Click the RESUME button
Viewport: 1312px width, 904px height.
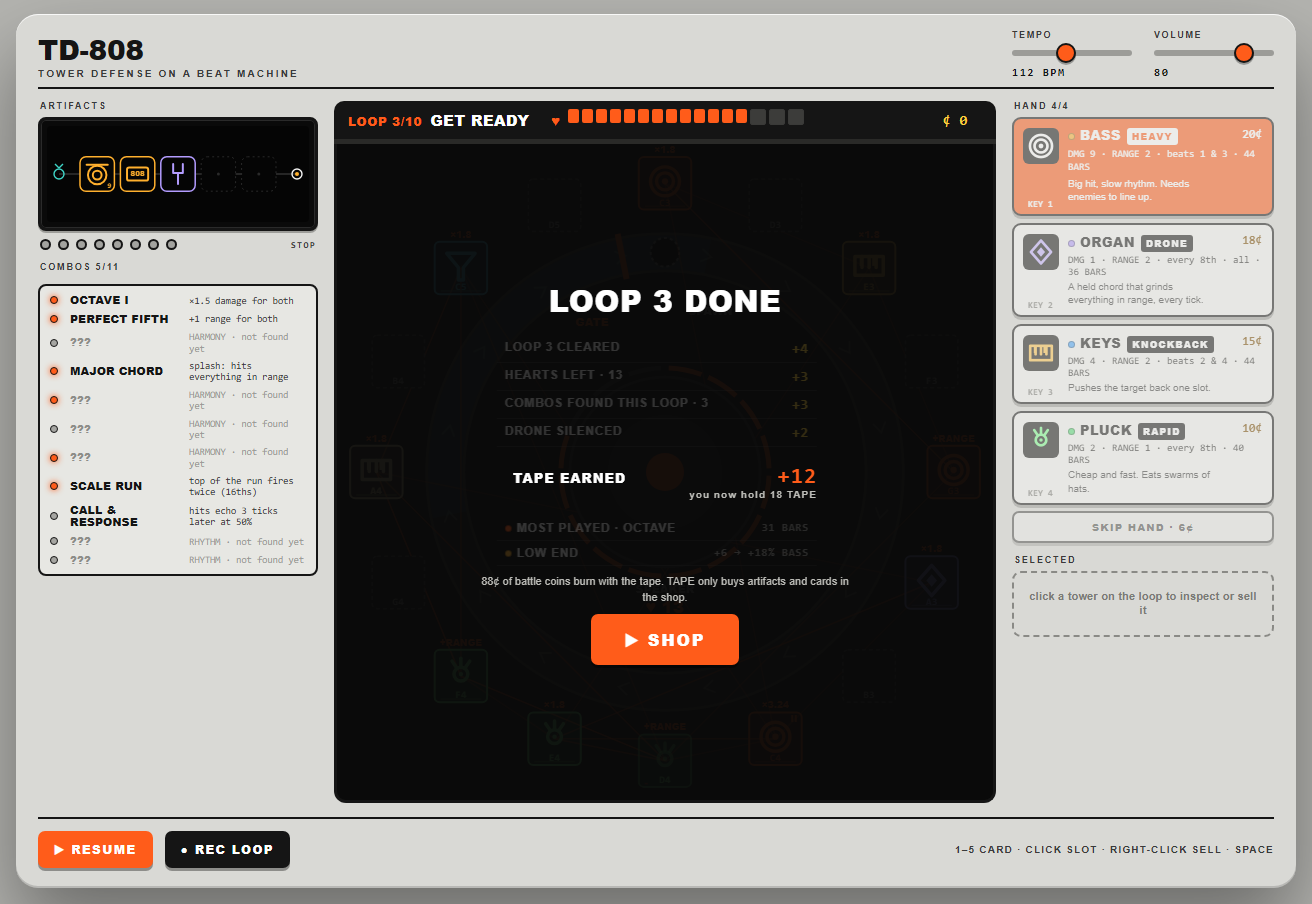coord(95,850)
